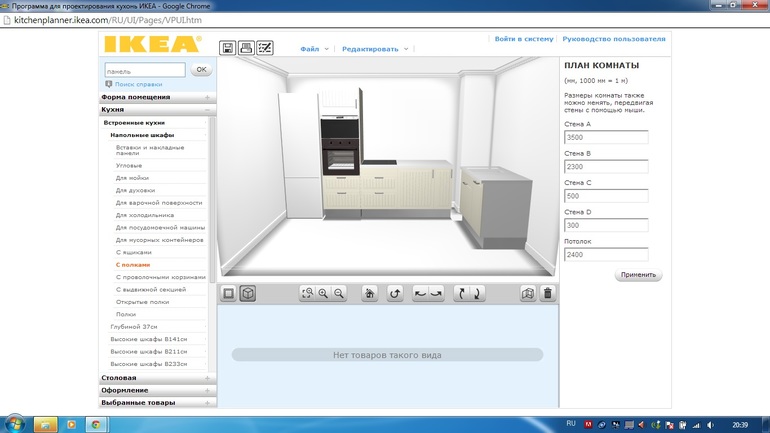Click the undo rotation arrow icon

pyautogui.click(x=395, y=294)
